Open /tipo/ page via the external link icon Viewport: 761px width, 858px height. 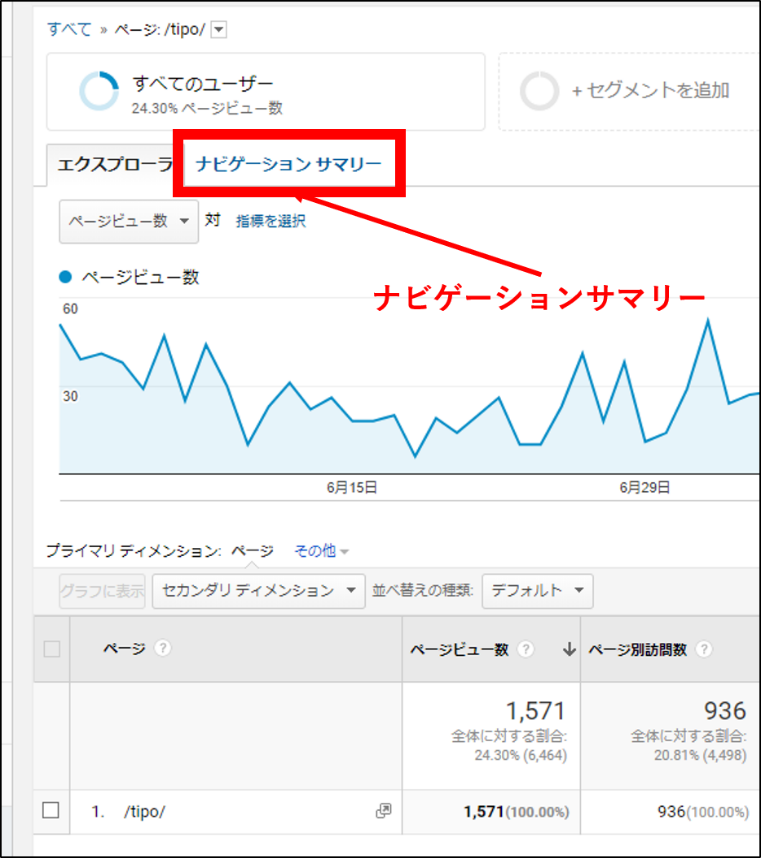(383, 811)
